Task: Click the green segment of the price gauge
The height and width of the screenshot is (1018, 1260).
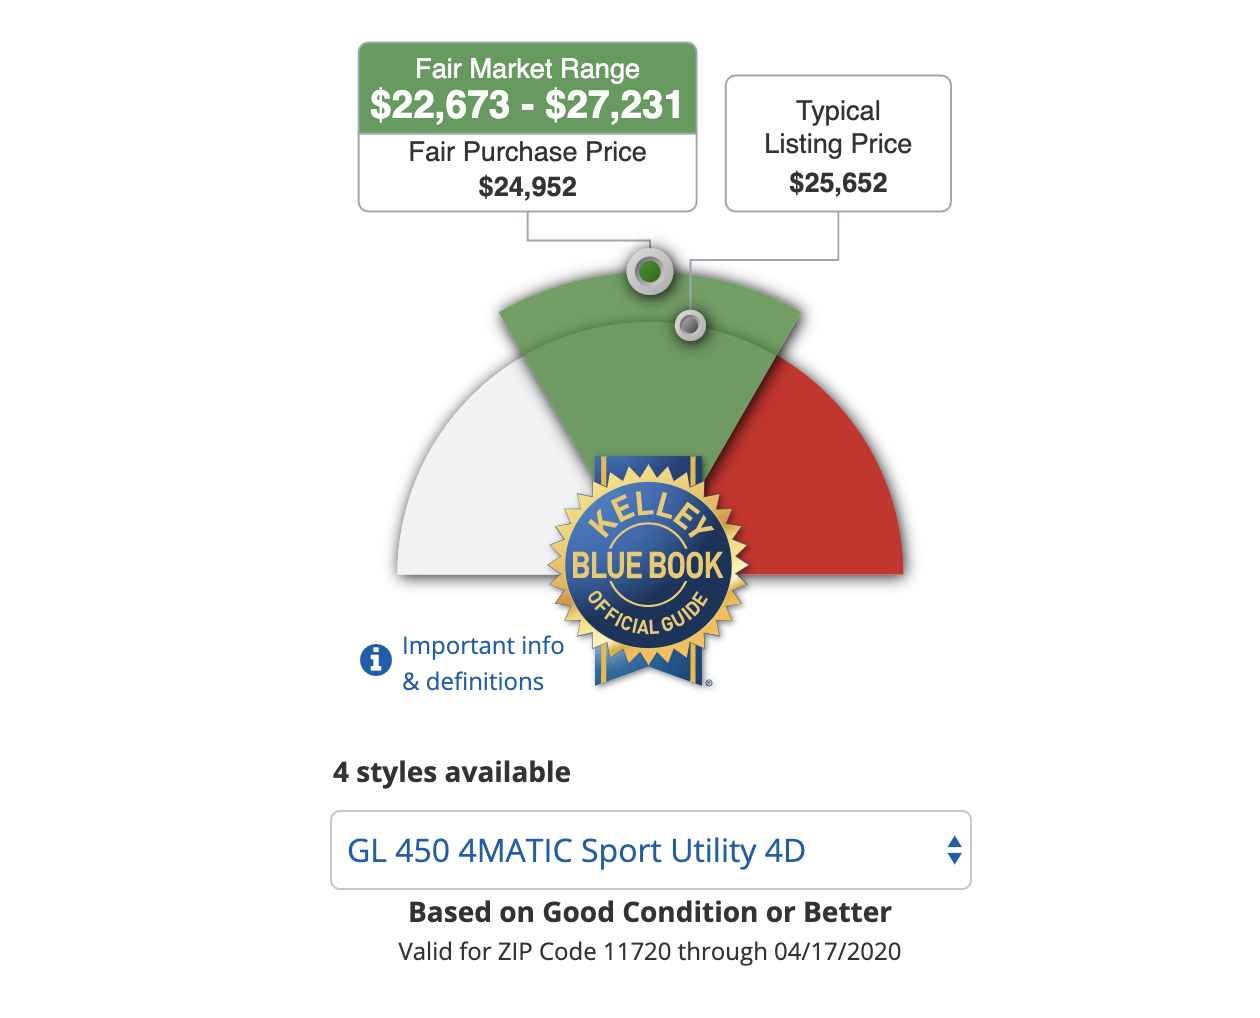Action: pyautogui.click(x=648, y=380)
